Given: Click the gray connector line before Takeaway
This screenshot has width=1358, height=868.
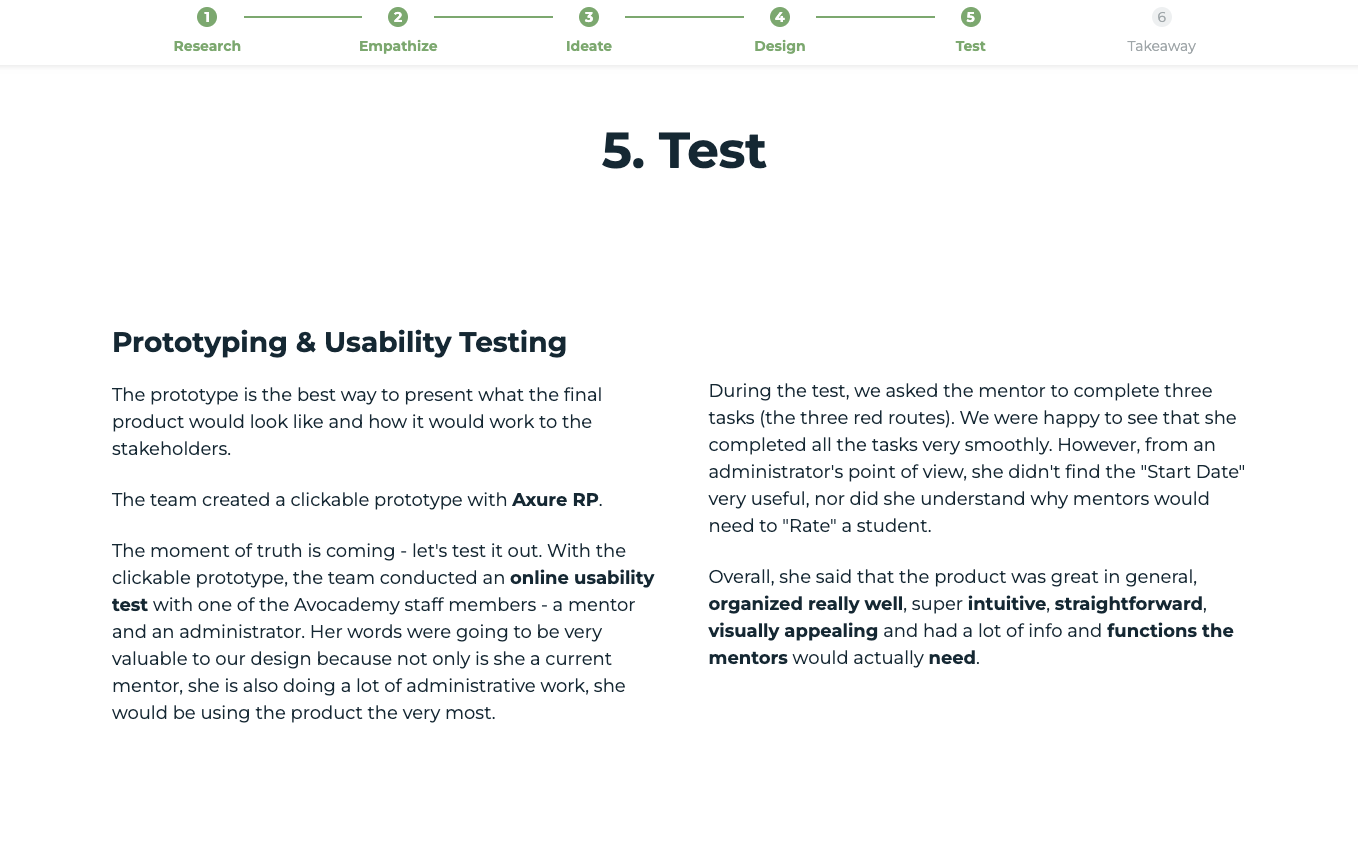Looking at the screenshot, I should [x=1066, y=16].
